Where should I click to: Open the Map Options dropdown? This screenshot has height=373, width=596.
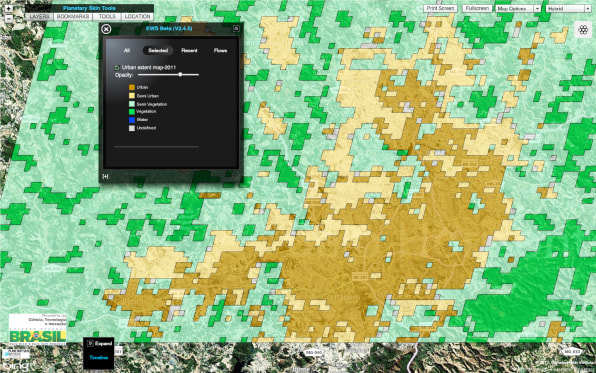click(518, 8)
